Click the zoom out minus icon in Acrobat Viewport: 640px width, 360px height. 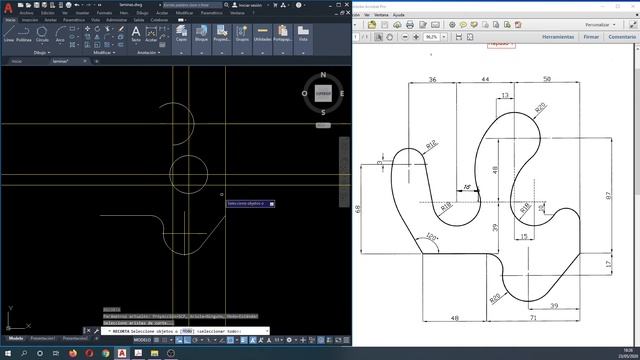[405, 37]
